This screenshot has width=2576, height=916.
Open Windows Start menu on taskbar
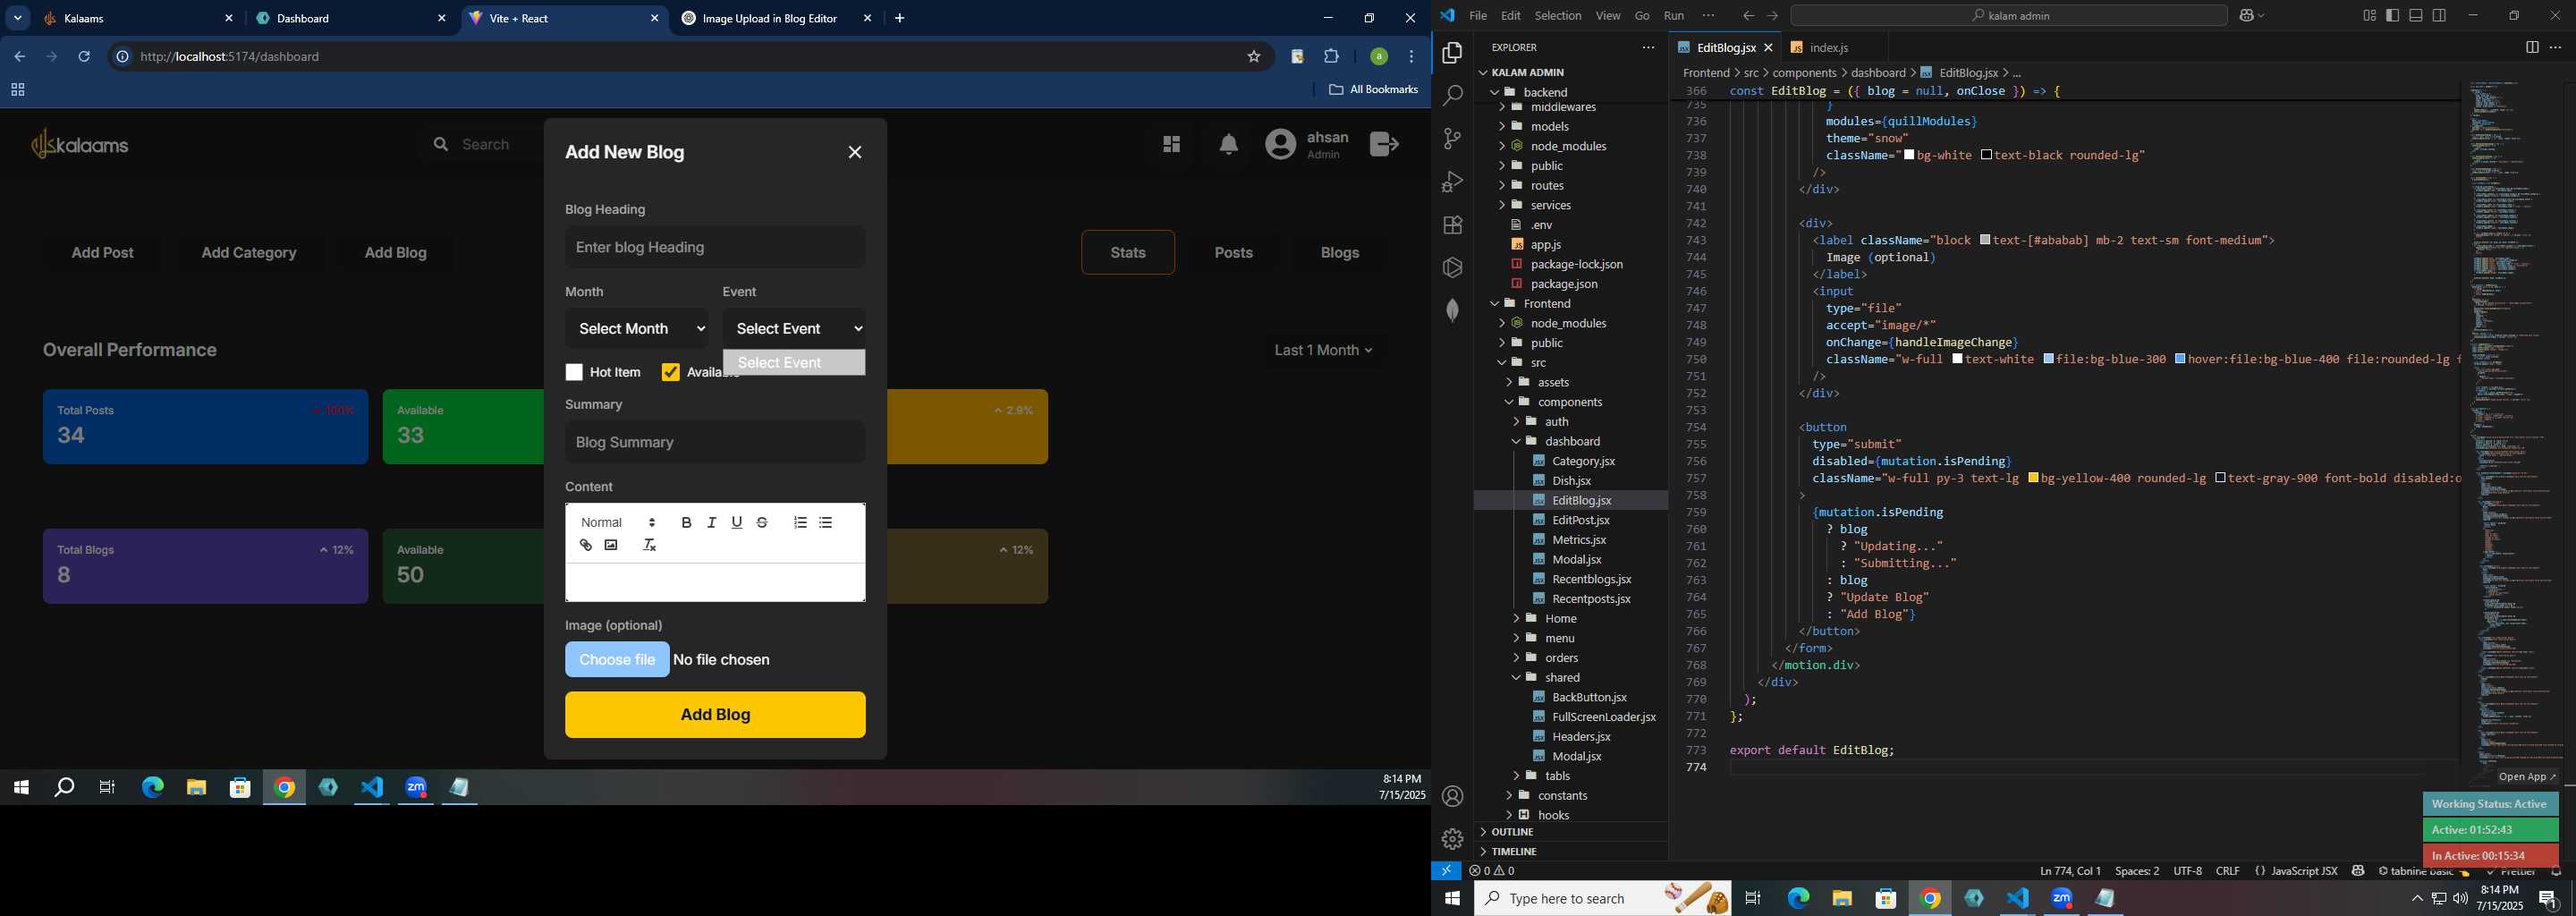(1452, 899)
